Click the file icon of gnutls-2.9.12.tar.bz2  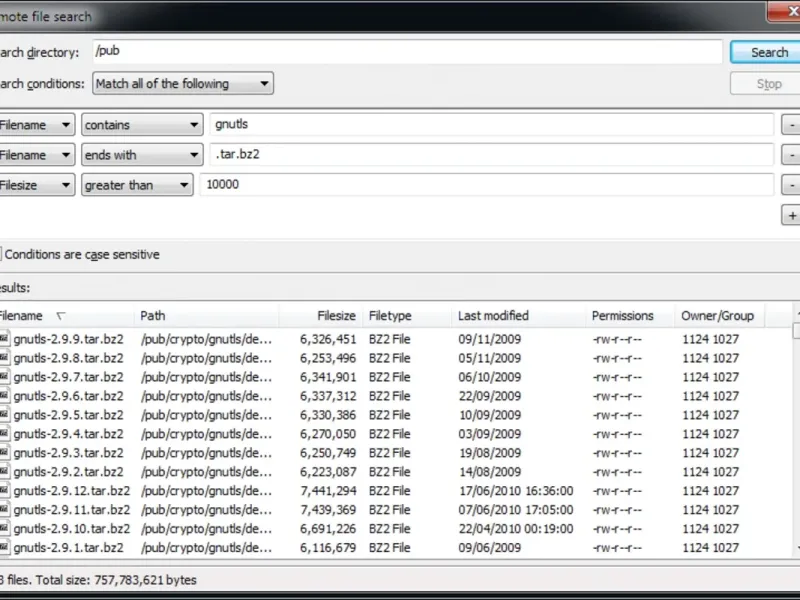5,490
